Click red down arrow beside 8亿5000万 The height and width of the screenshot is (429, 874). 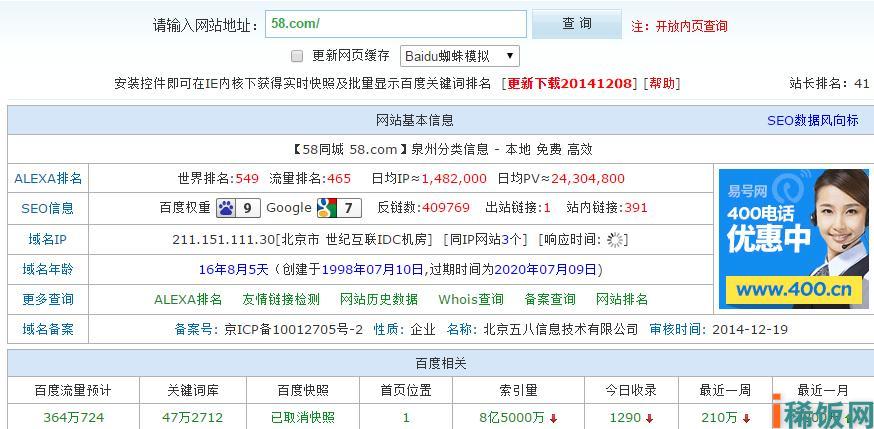pyautogui.click(x=553, y=418)
